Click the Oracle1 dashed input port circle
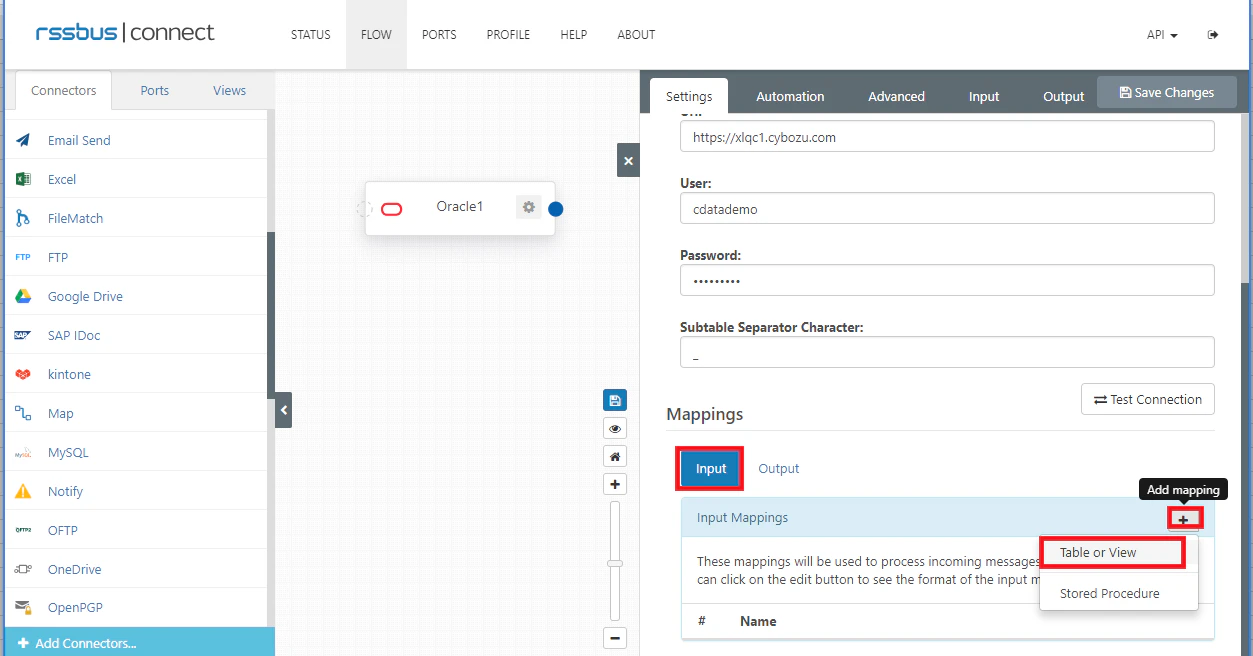1253x656 pixels. [365, 209]
